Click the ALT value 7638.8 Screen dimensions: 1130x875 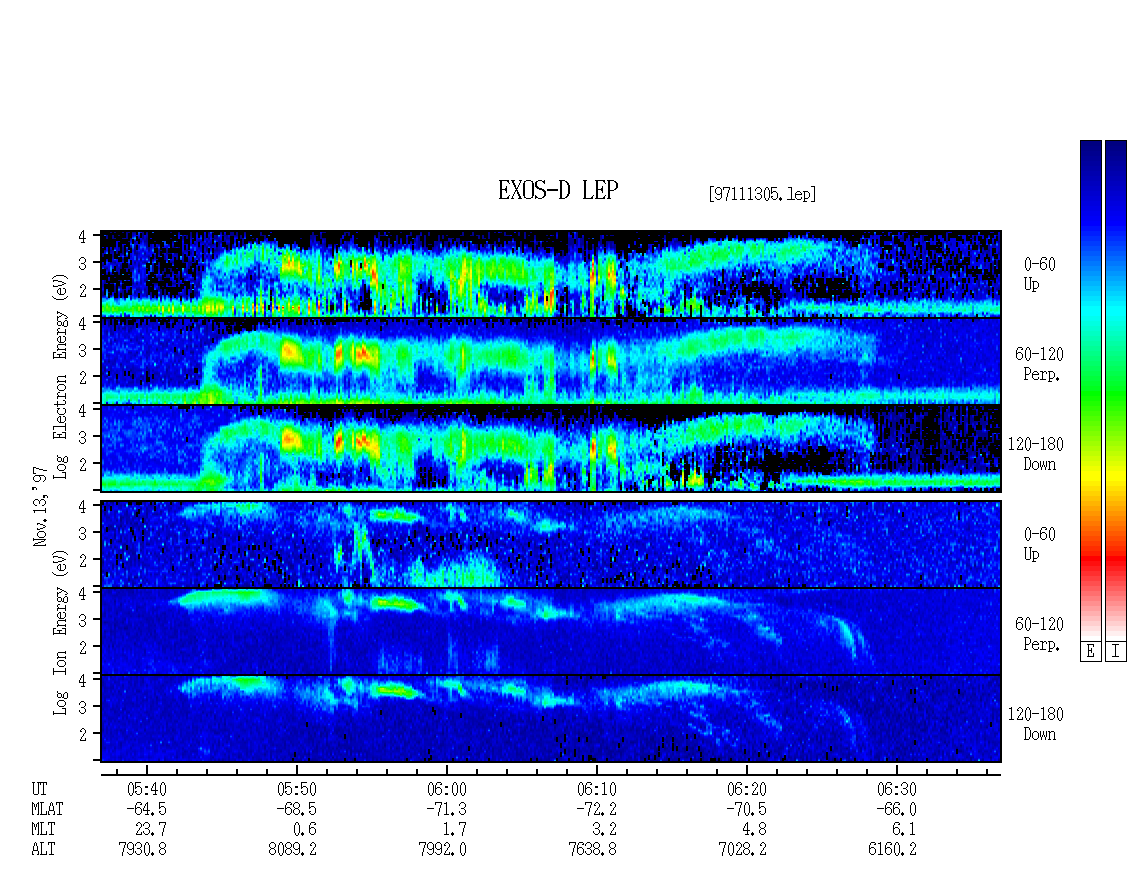tap(592, 850)
